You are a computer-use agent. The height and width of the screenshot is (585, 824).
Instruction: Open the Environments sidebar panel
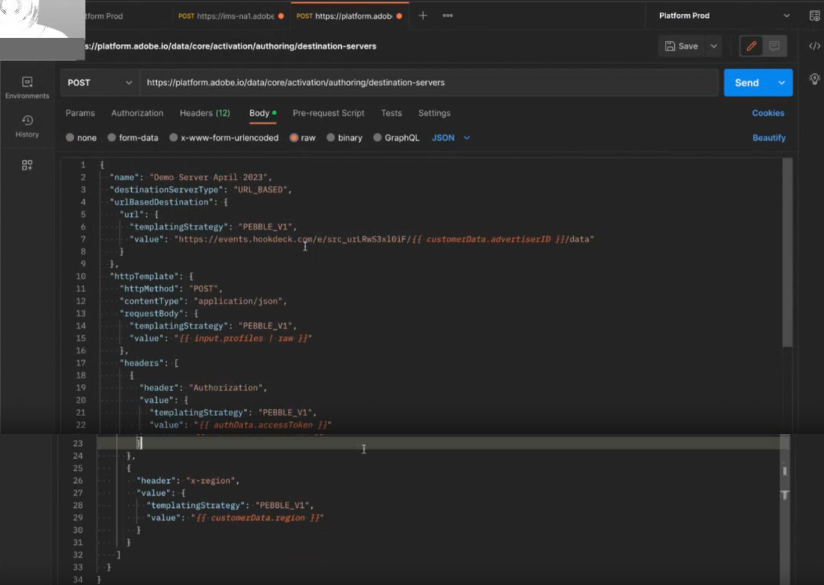(x=27, y=87)
